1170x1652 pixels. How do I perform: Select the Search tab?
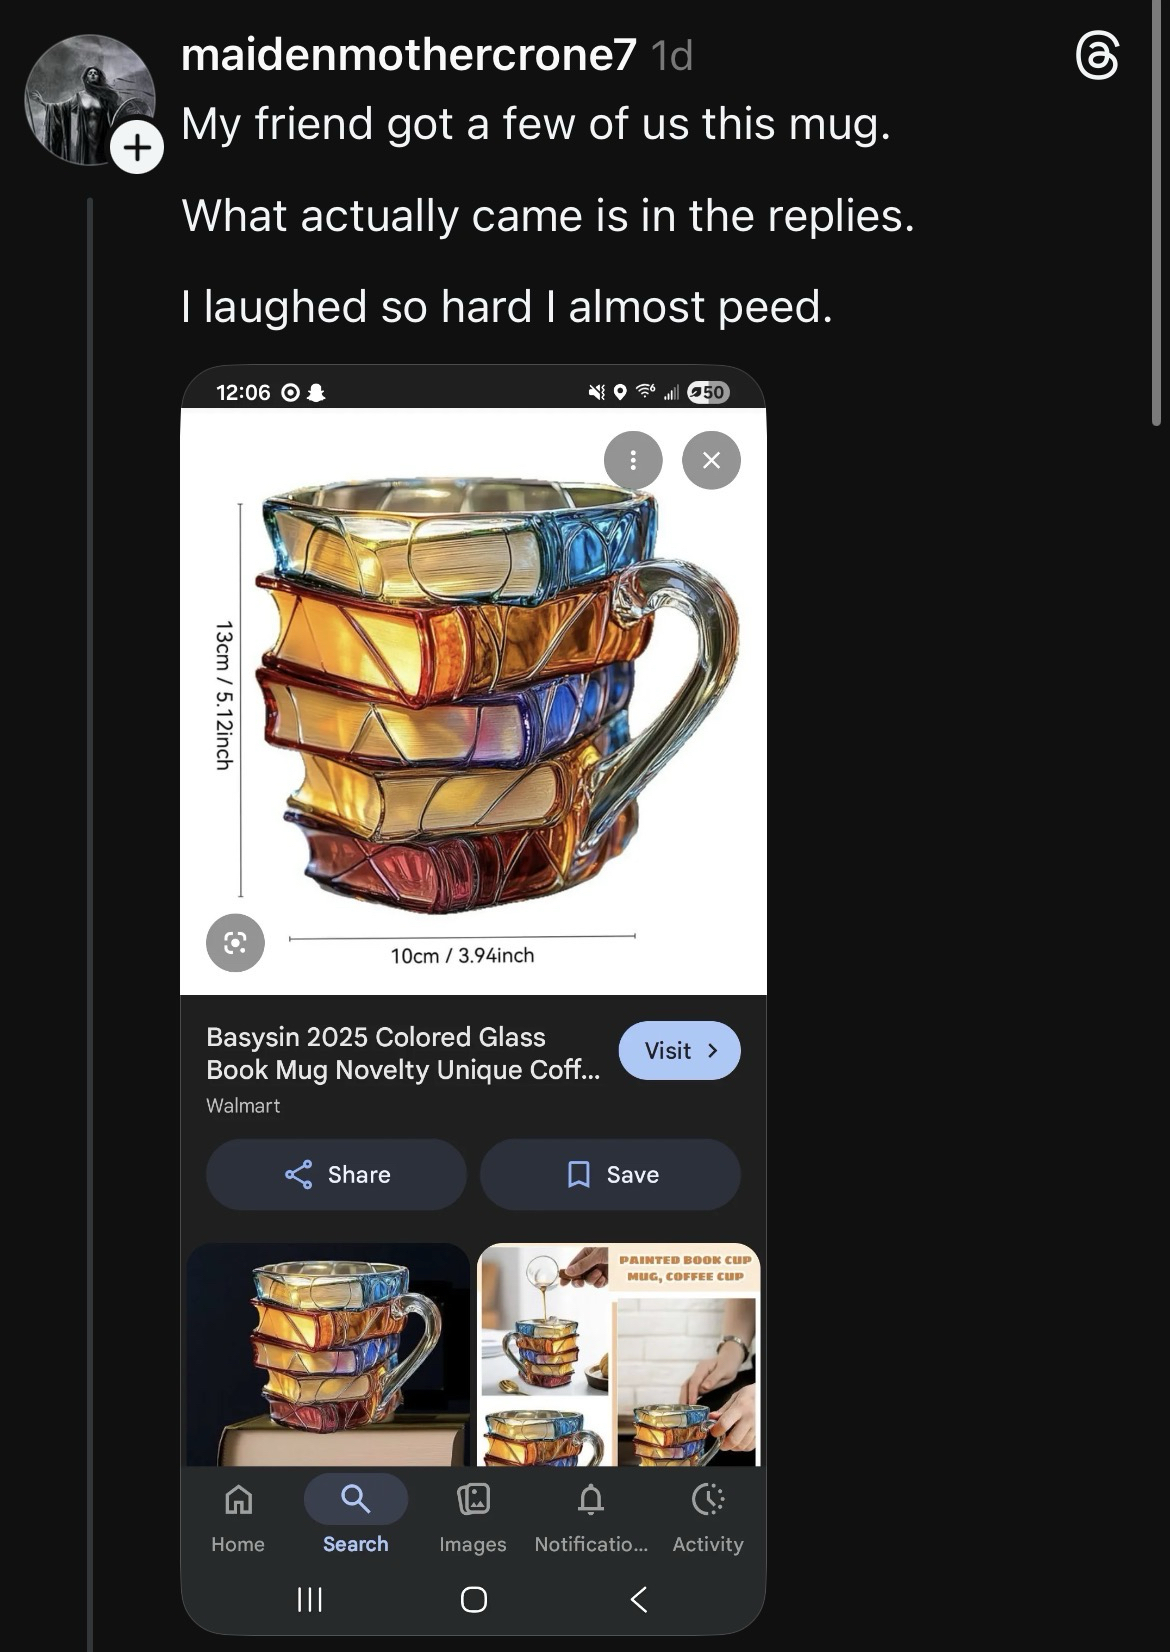pos(355,1516)
